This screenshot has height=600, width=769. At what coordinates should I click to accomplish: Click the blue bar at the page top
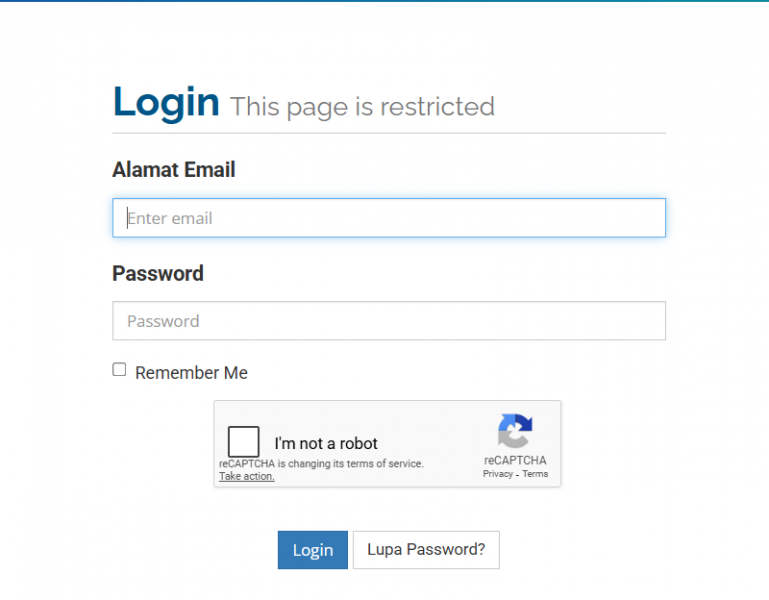point(384,1)
